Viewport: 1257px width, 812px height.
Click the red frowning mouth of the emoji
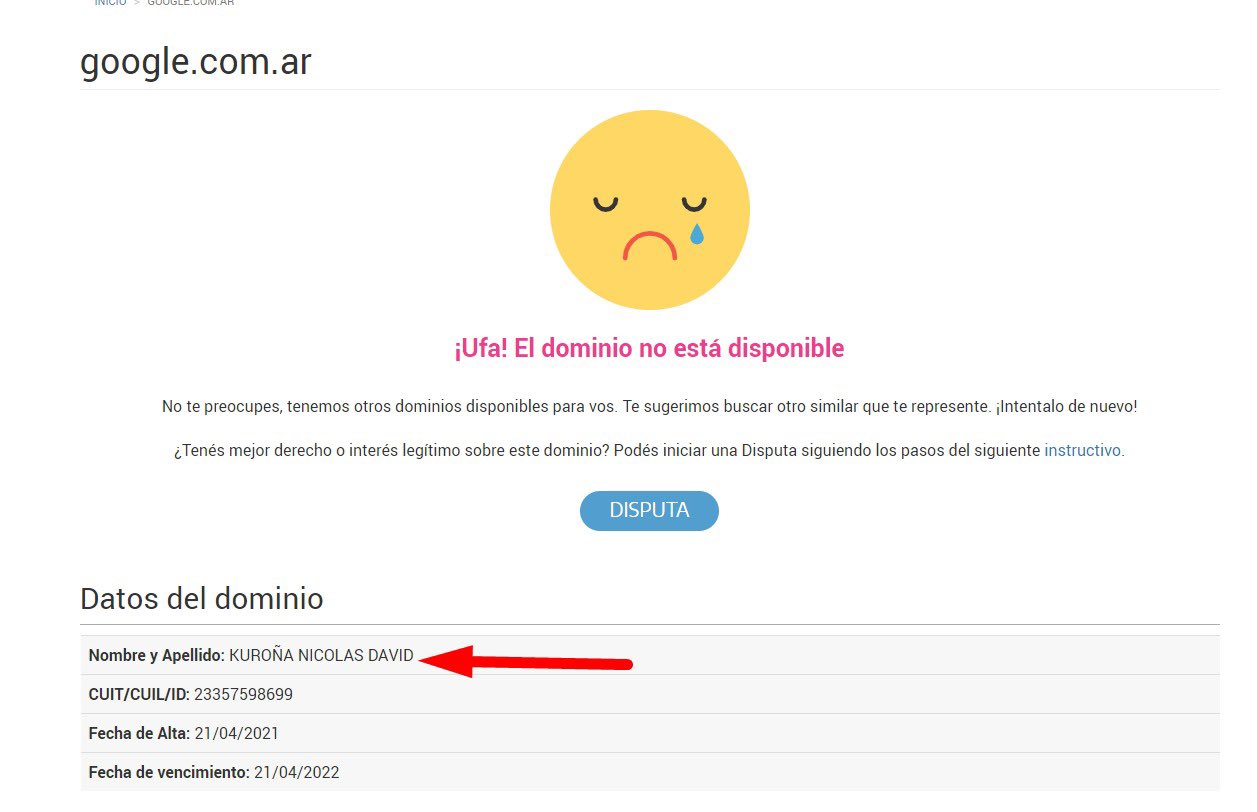click(x=650, y=246)
